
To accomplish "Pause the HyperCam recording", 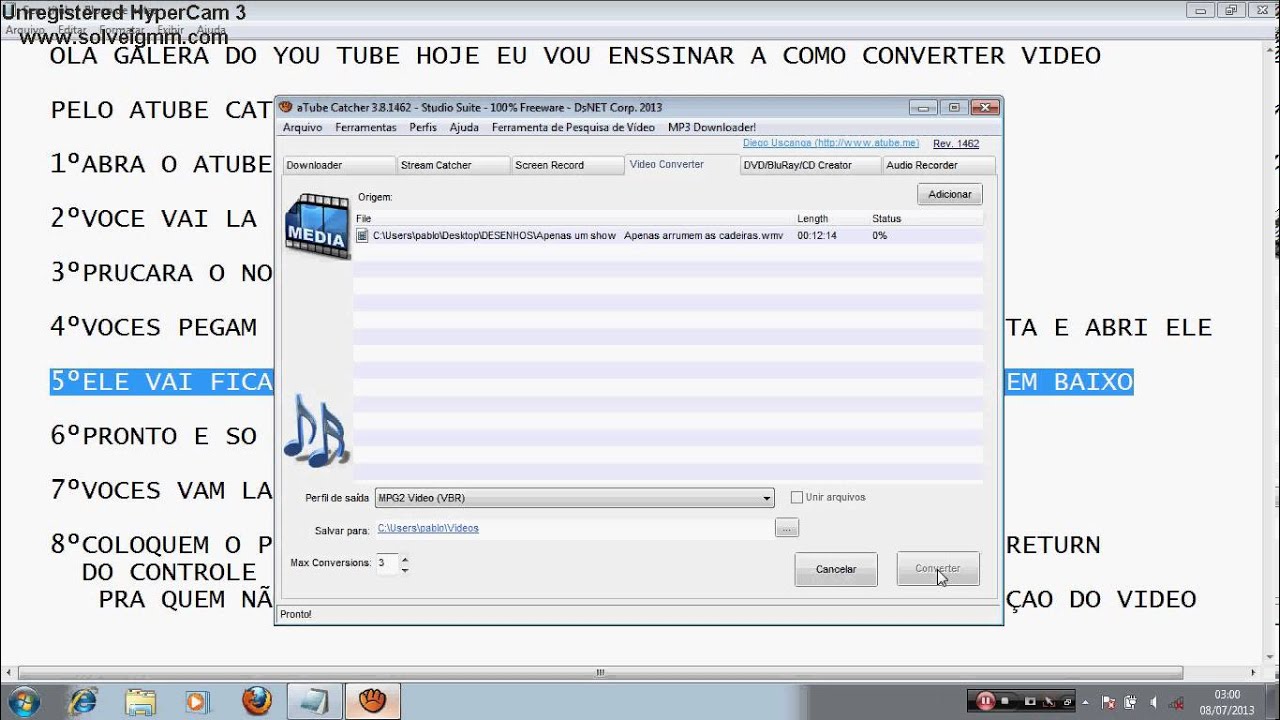I will tap(985, 701).
